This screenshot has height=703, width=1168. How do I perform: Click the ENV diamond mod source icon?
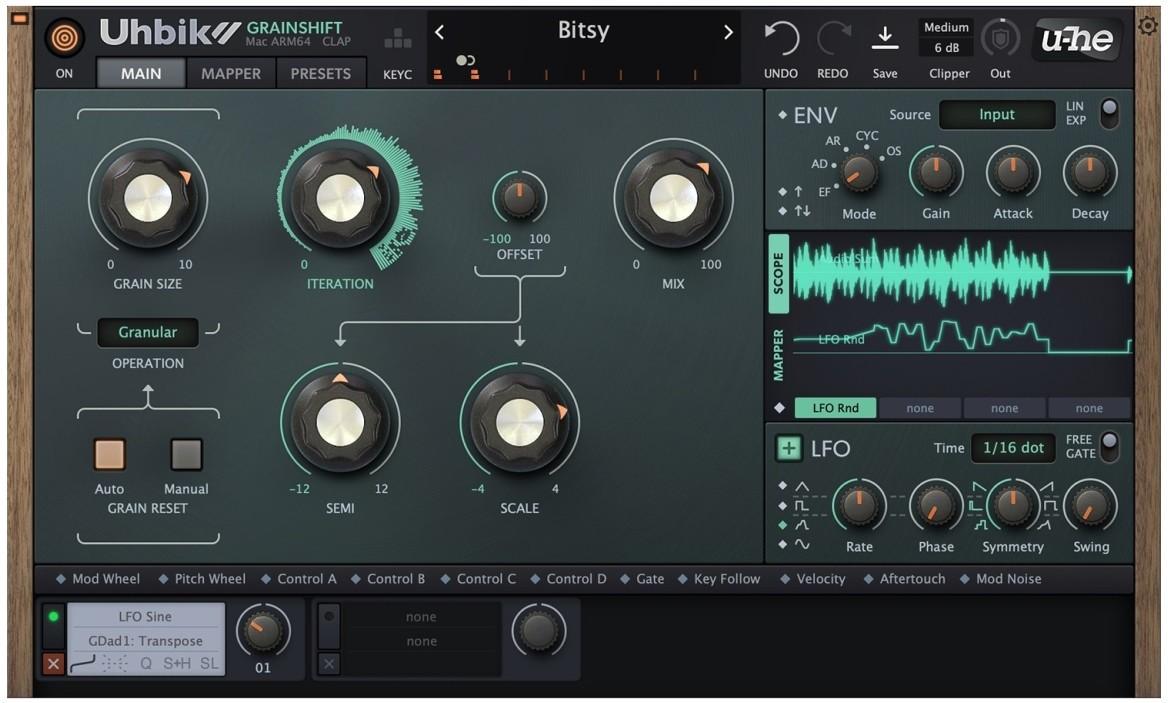coord(782,115)
